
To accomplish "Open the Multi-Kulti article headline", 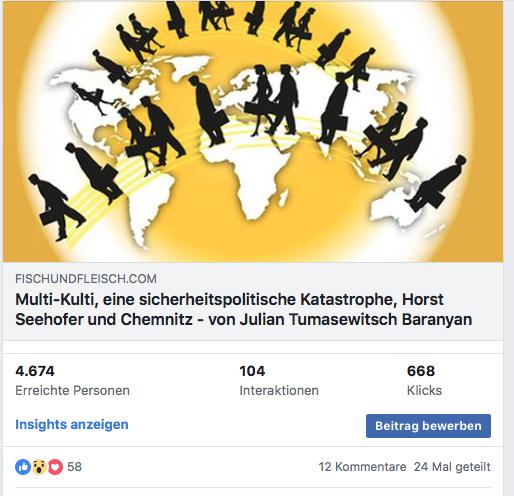I will point(244,309).
